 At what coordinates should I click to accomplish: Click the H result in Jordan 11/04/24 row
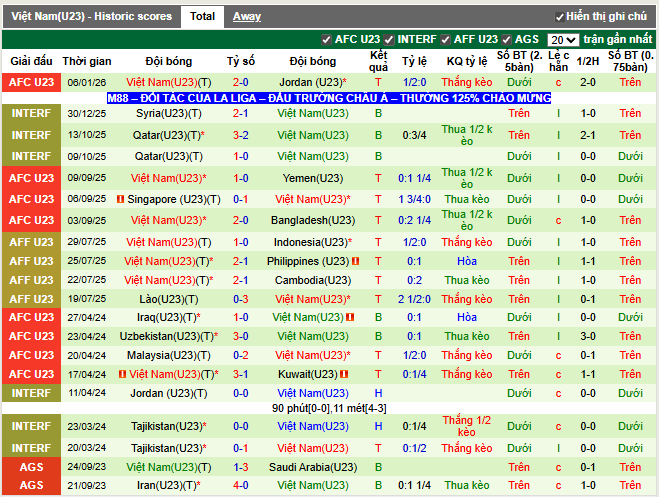coord(378,393)
